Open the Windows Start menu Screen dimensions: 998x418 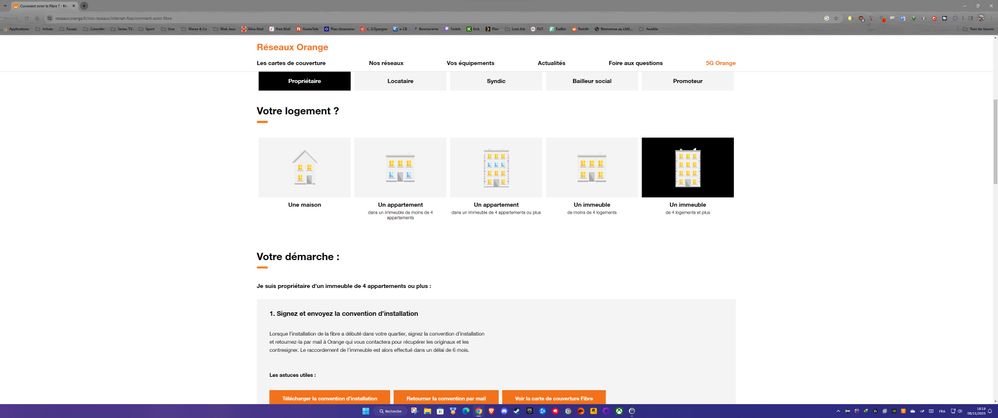365,412
